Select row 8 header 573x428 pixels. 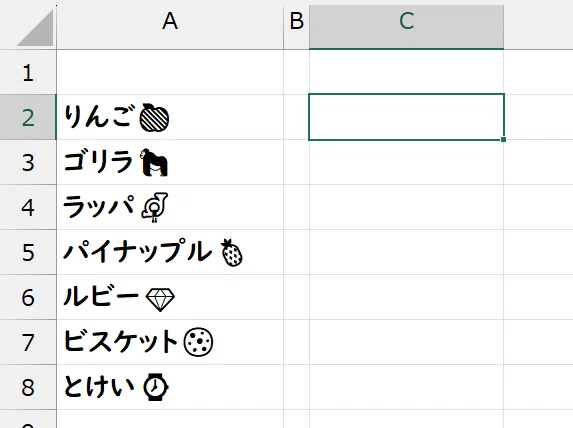(x=28, y=387)
